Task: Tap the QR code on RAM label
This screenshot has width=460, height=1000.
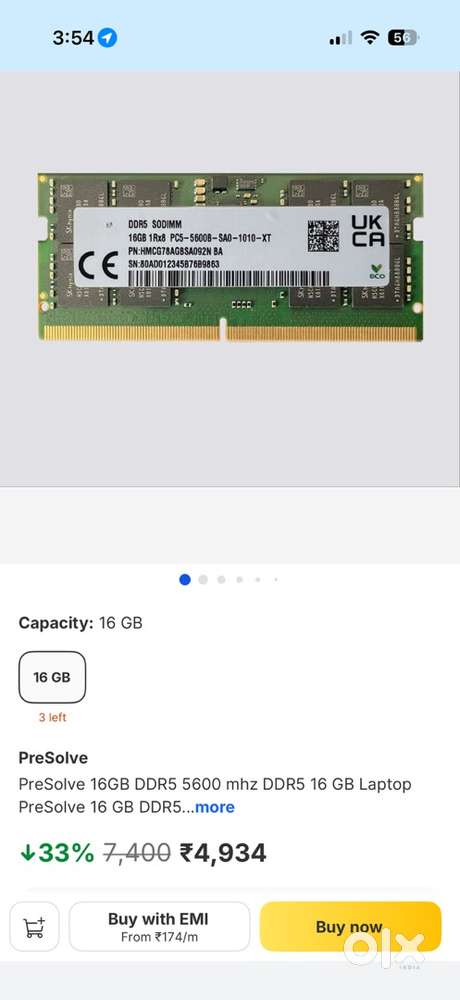Action: (323, 236)
